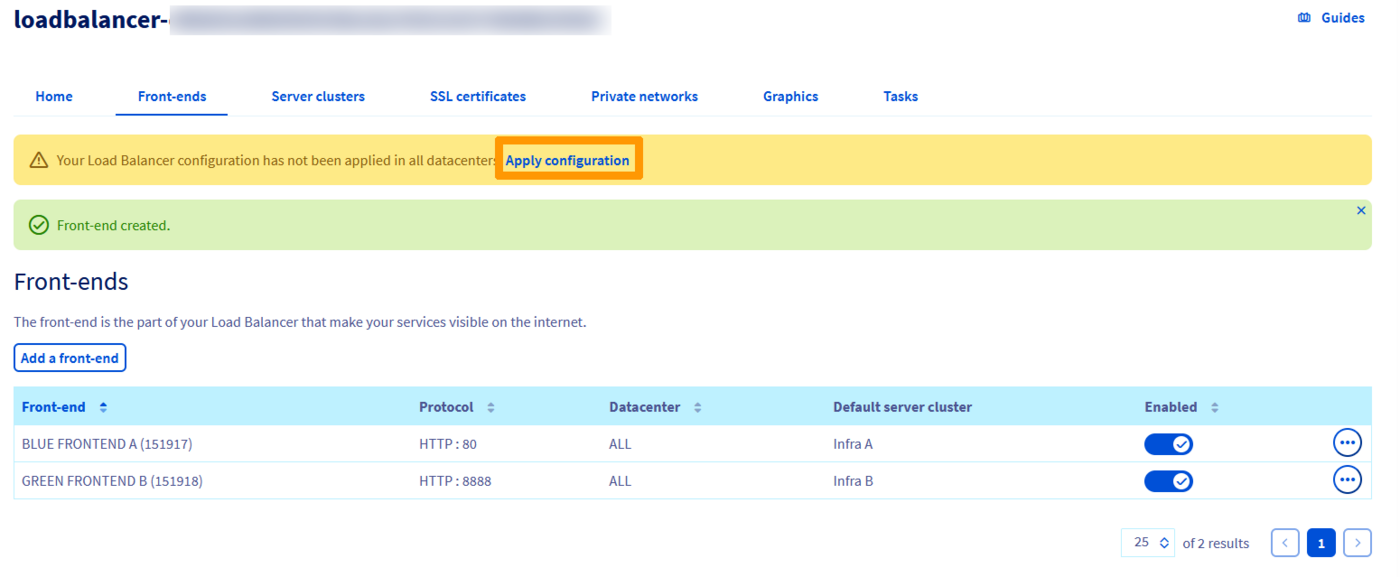Image resolution: width=1400 pixels, height=577 pixels.
Task: Open actions menu for GREEN FRONTEND B
Action: pyautogui.click(x=1346, y=481)
